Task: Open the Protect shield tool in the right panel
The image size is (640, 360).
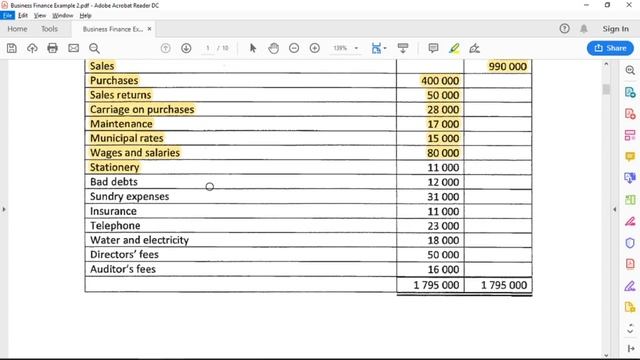Action: tap(630, 243)
